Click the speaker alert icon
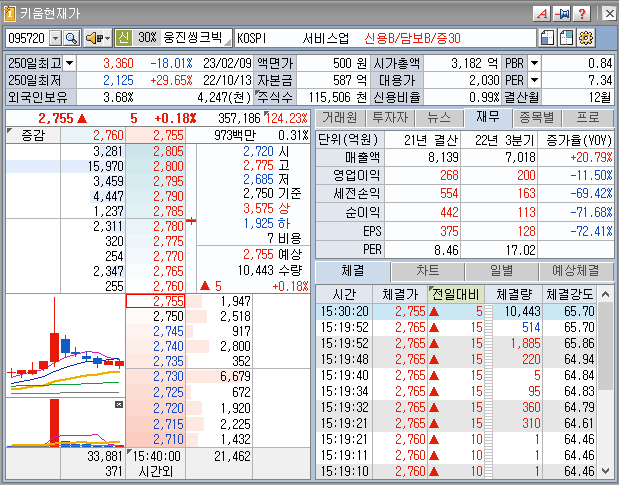This screenshot has width=619, height=485. (x=94, y=38)
